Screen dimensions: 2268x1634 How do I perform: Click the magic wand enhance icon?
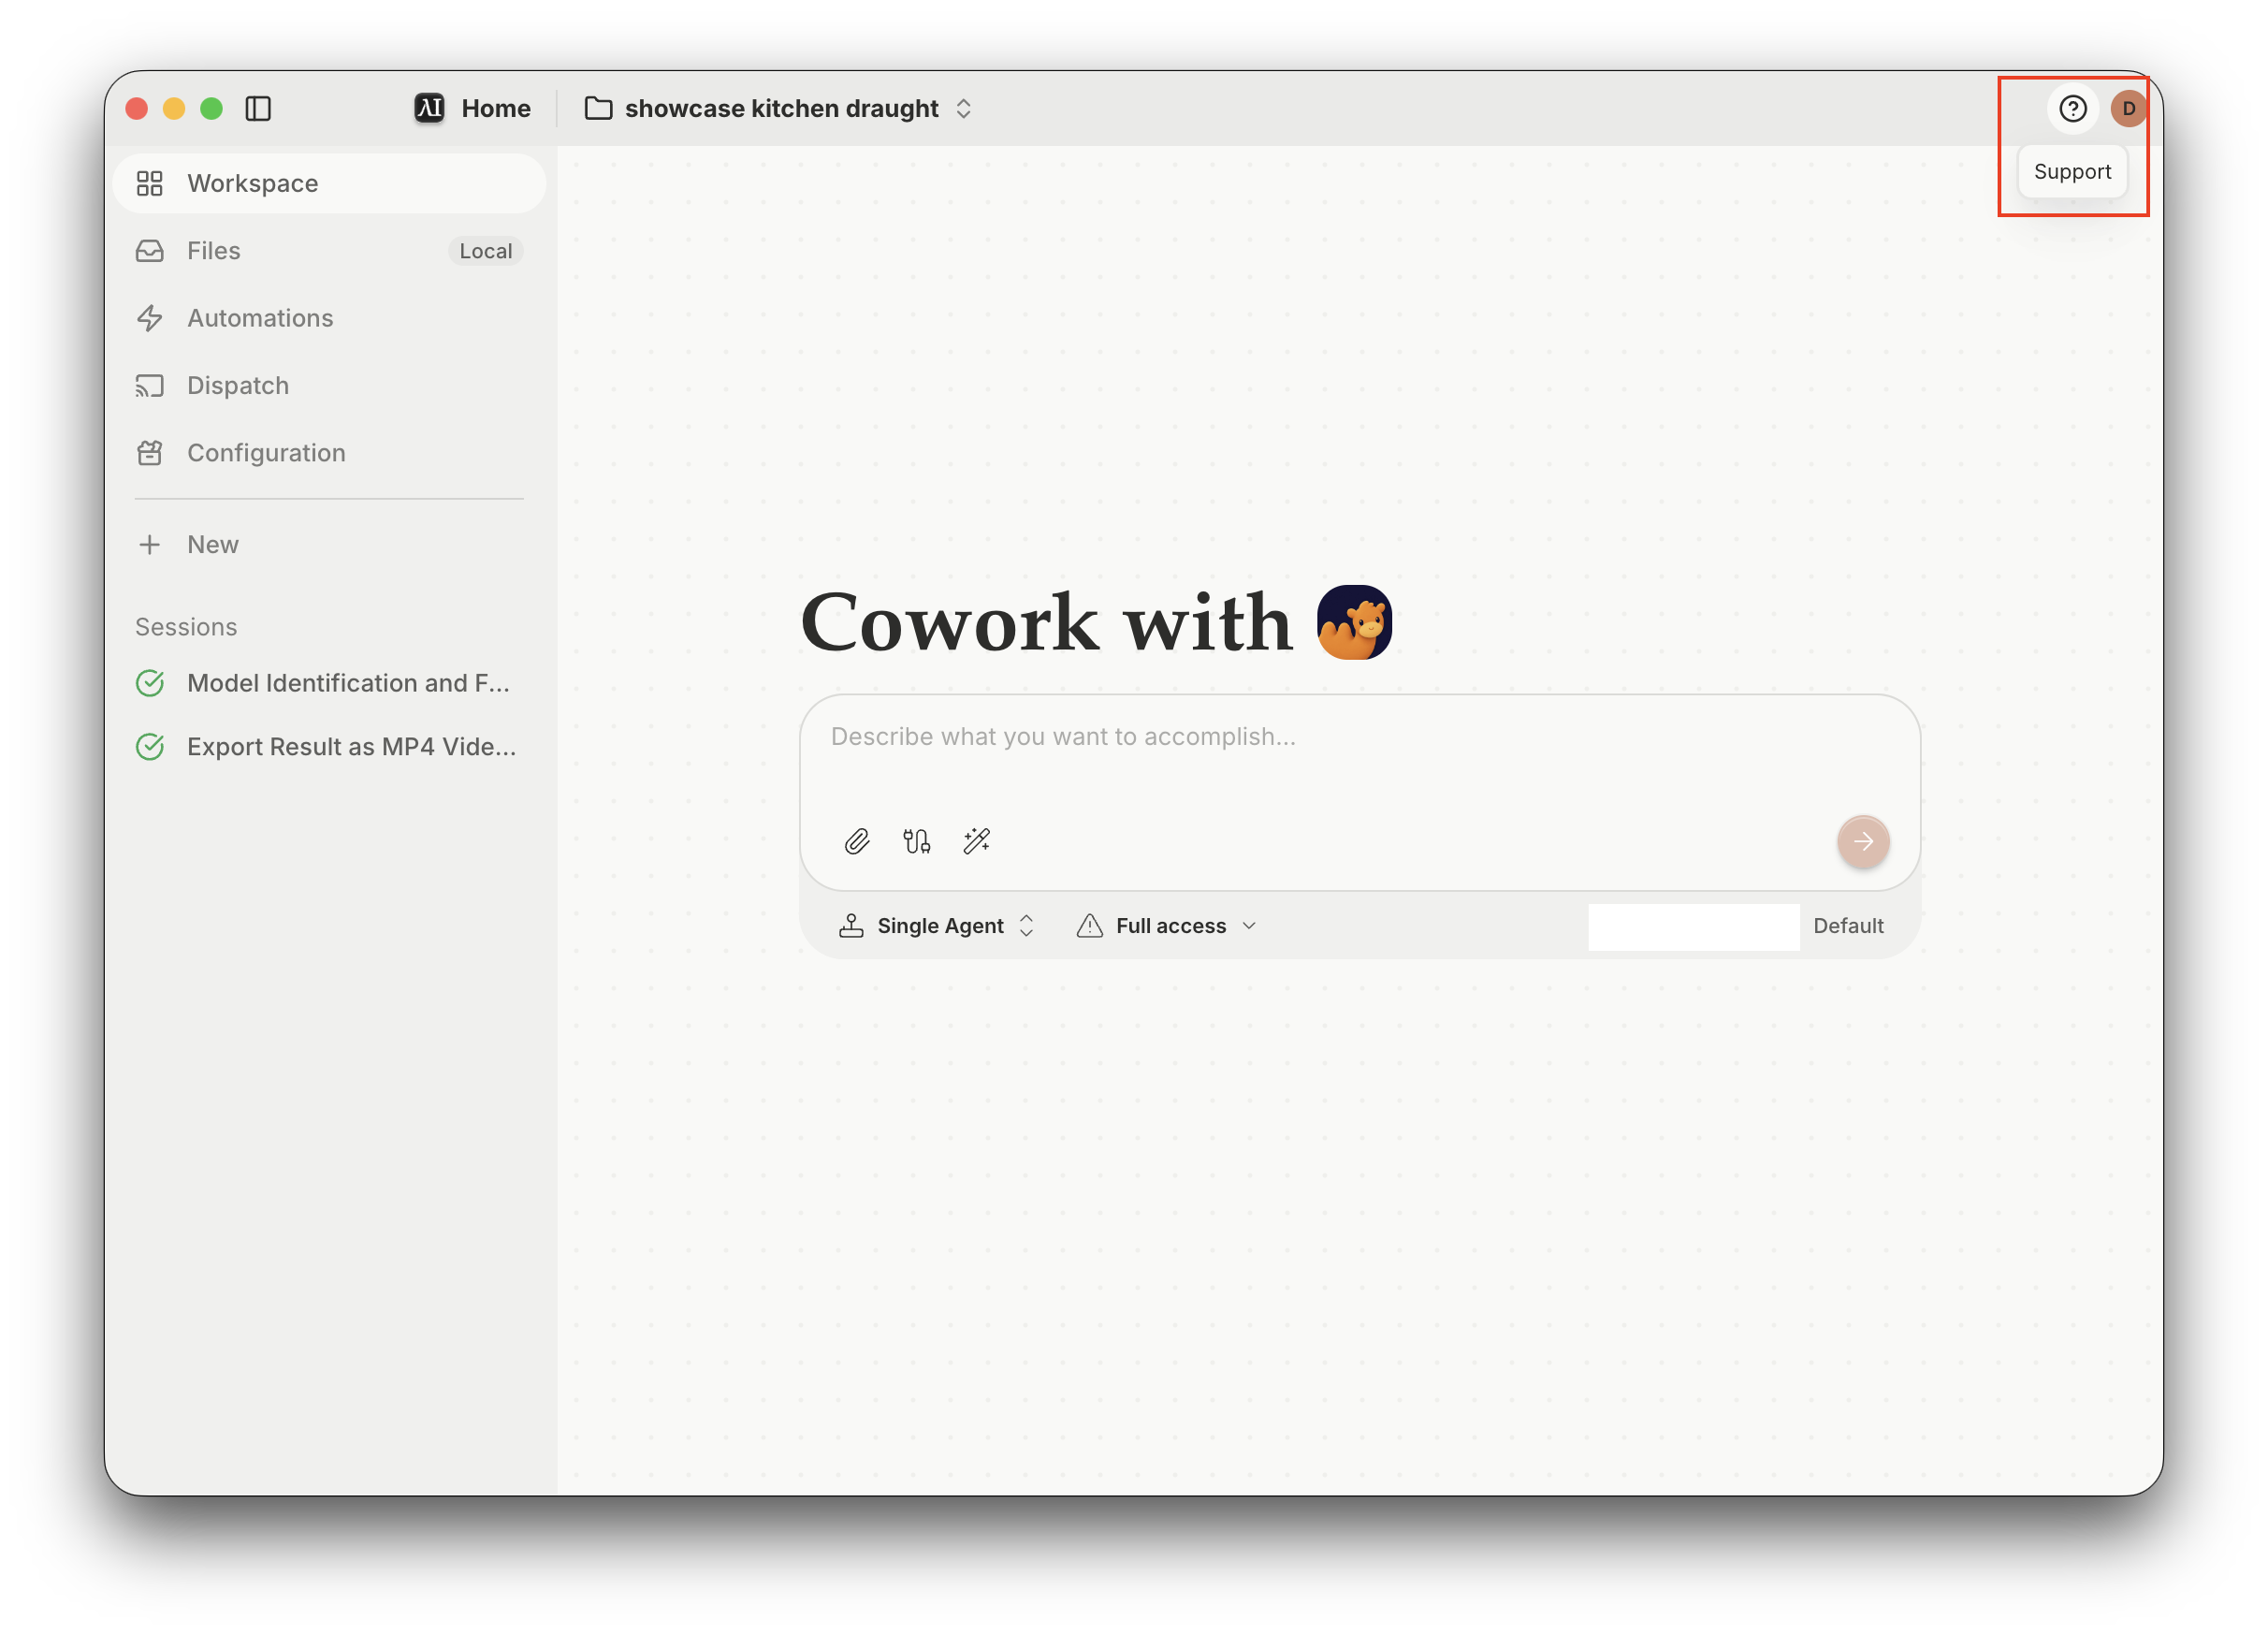pos(976,841)
